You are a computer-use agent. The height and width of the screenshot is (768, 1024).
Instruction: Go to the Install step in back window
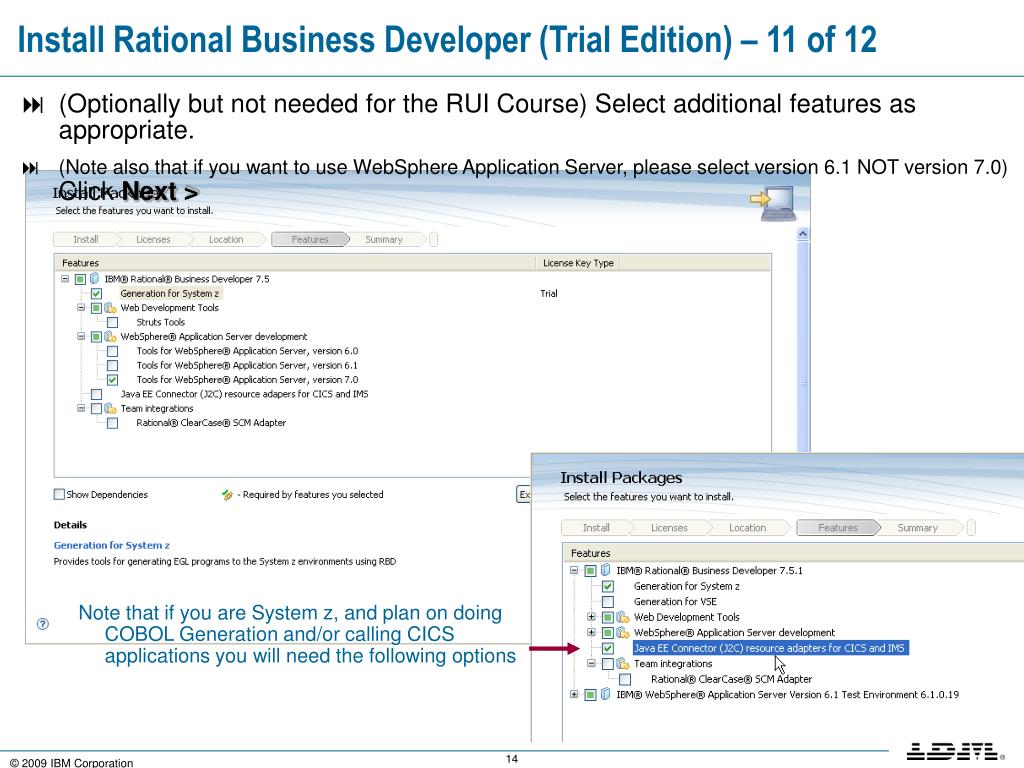(86, 240)
